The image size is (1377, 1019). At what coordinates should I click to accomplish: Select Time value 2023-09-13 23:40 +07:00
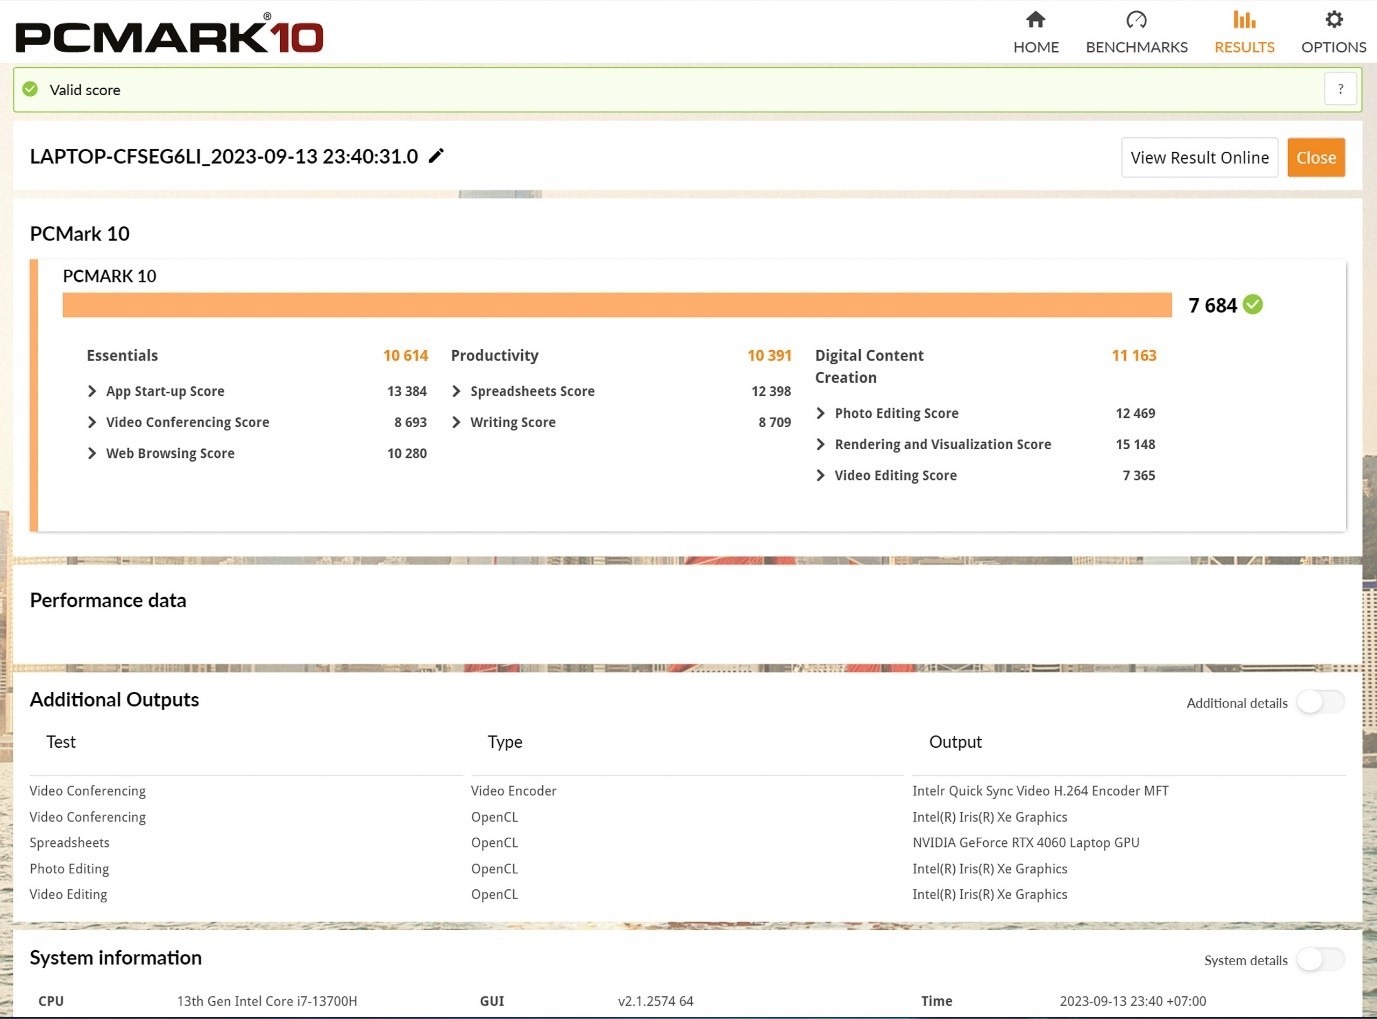[x=1133, y=1001]
